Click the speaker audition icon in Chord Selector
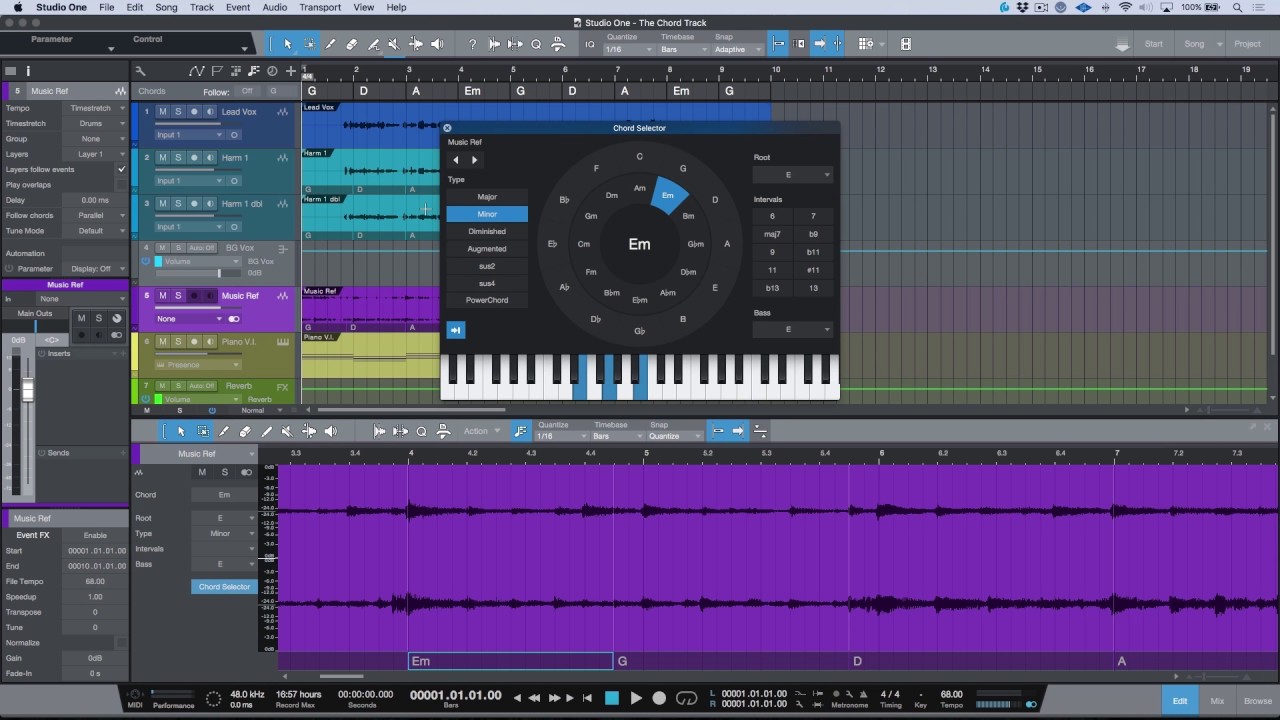This screenshot has width=1280, height=720. tap(456, 330)
